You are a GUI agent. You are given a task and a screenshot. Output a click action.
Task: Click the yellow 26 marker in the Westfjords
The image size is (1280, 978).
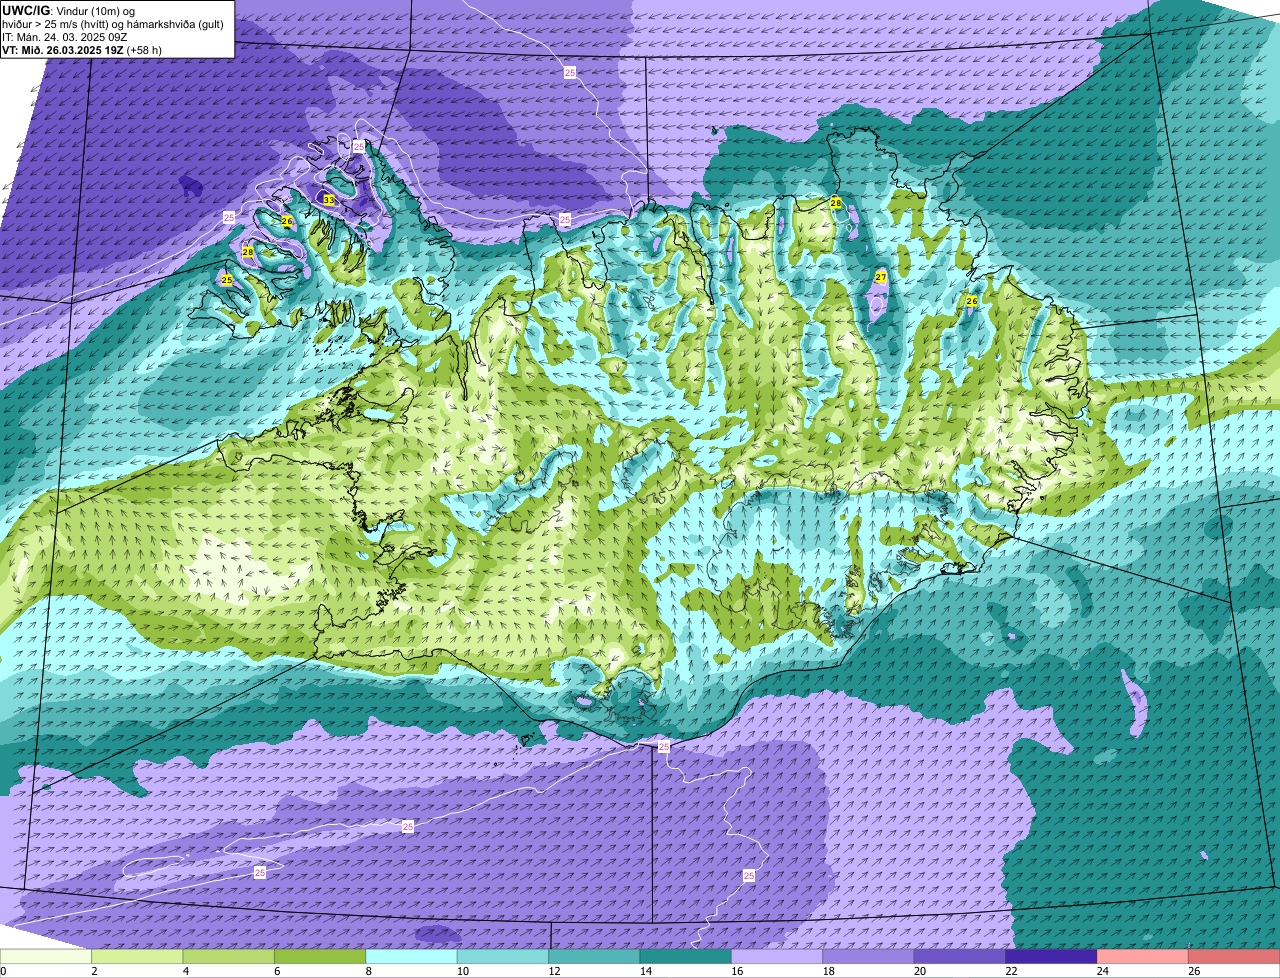pos(287,221)
